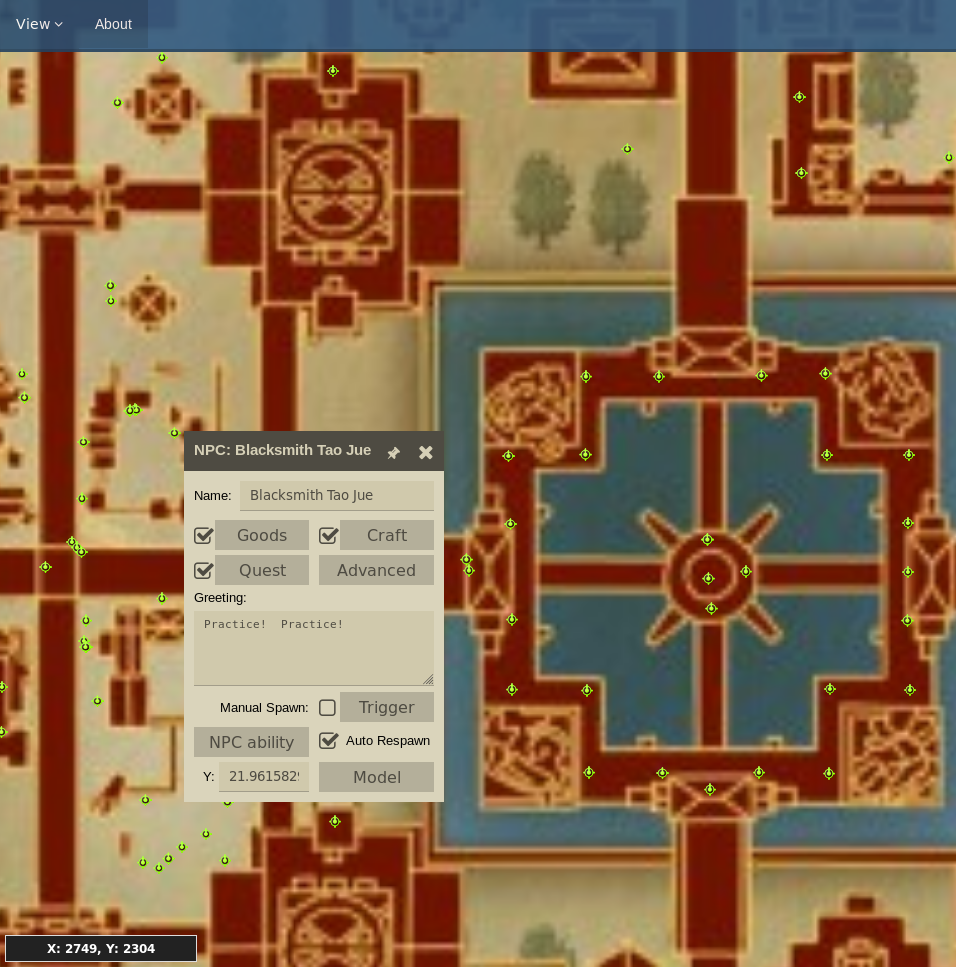Viewport: 956px width, 967px height.
Task: Open the About menu item
Action: point(113,24)
